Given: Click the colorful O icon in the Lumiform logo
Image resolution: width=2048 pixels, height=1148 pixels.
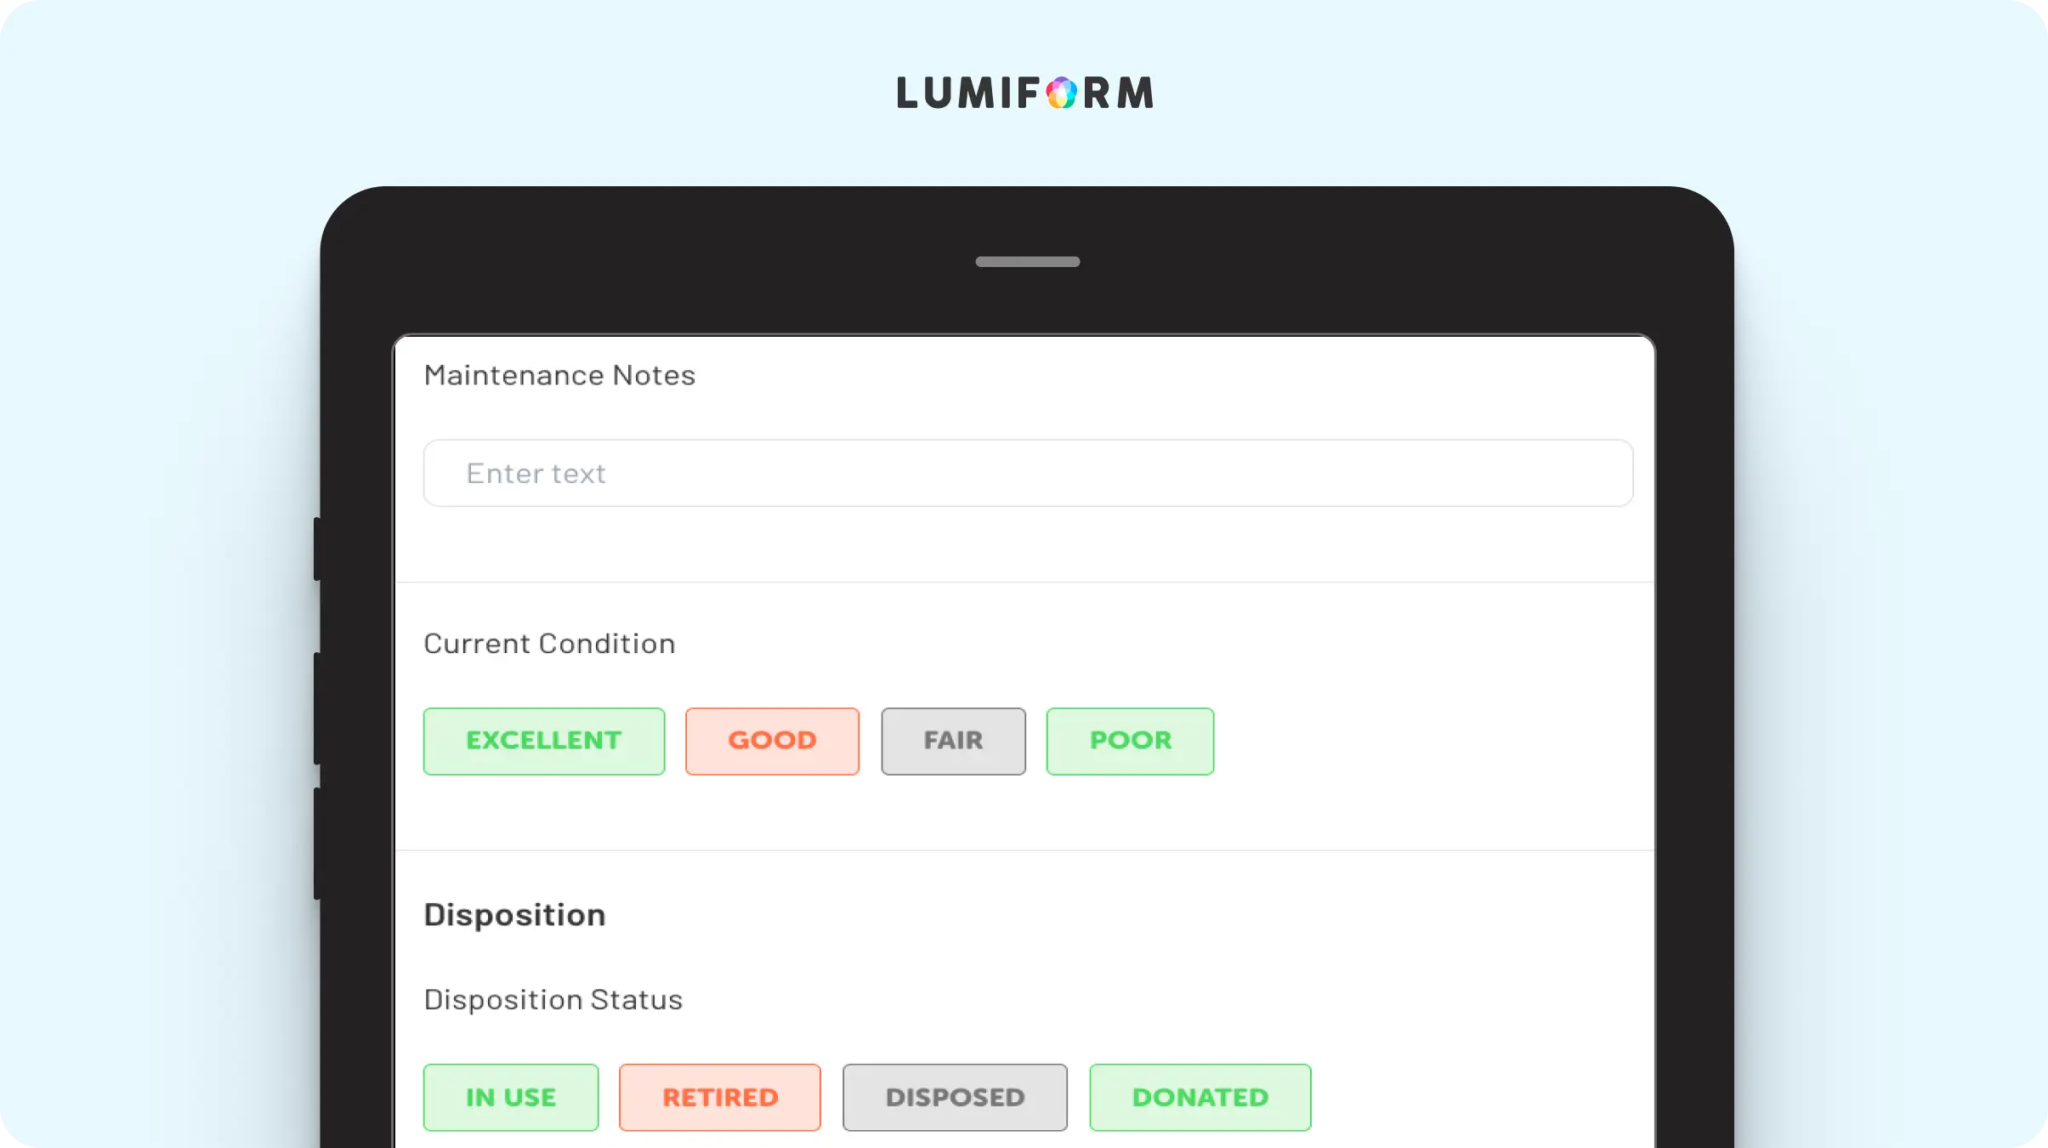Looking at the screenshot, I should pos(1061,93).
